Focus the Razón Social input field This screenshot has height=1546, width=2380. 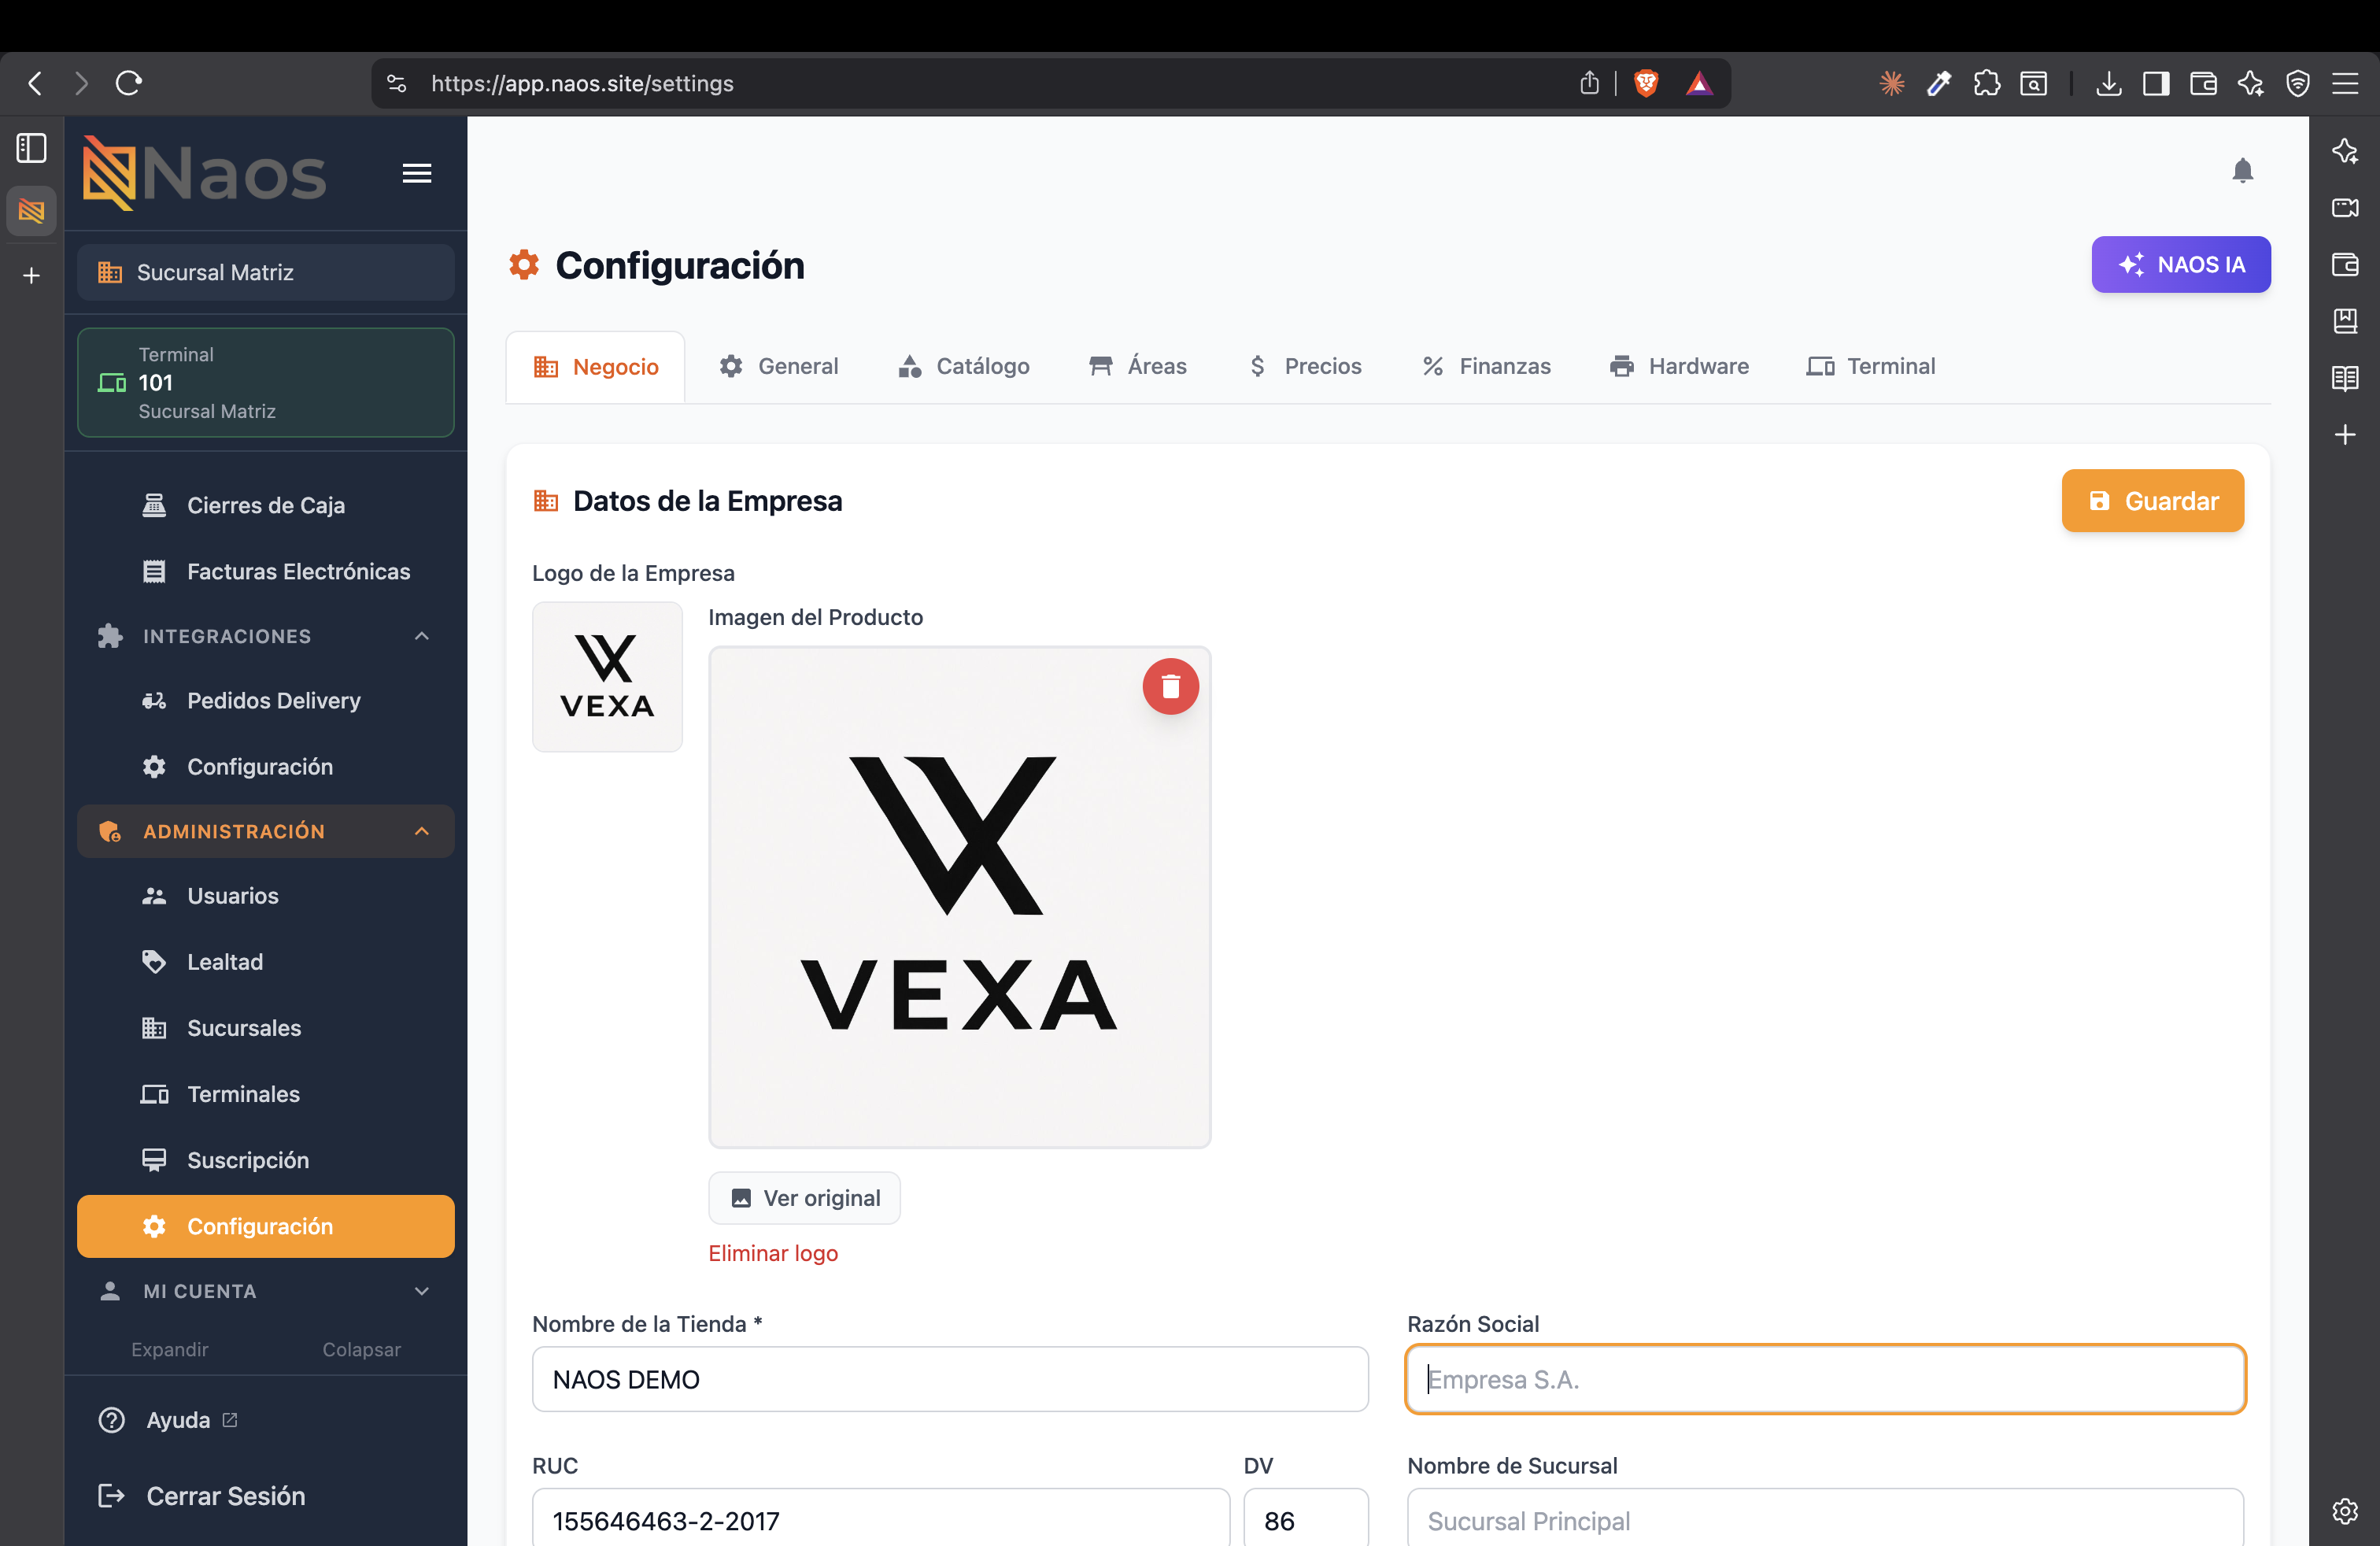(x=1825, y=1379)
